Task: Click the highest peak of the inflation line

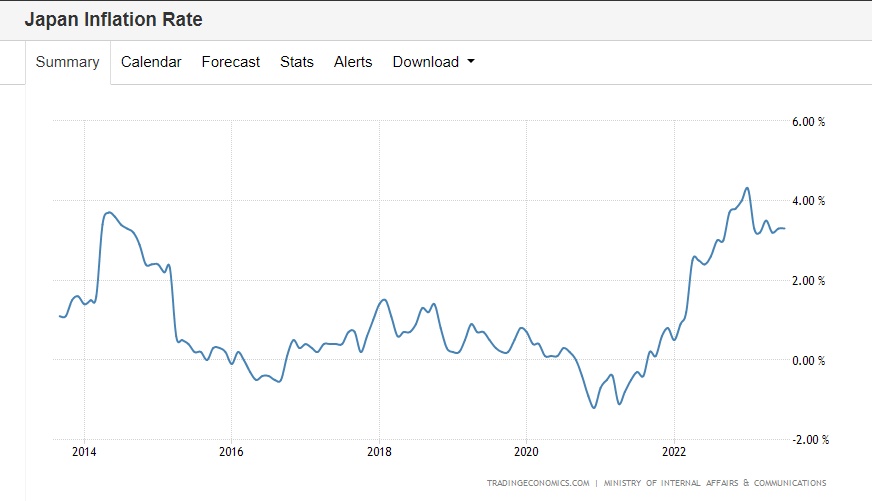Action: point(746,188)
